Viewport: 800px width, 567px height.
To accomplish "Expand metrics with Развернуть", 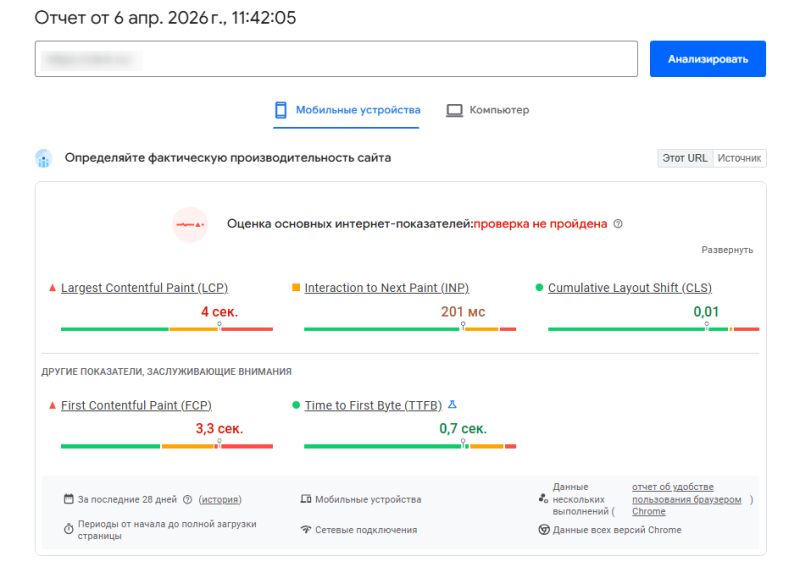I will pos(727,250).
